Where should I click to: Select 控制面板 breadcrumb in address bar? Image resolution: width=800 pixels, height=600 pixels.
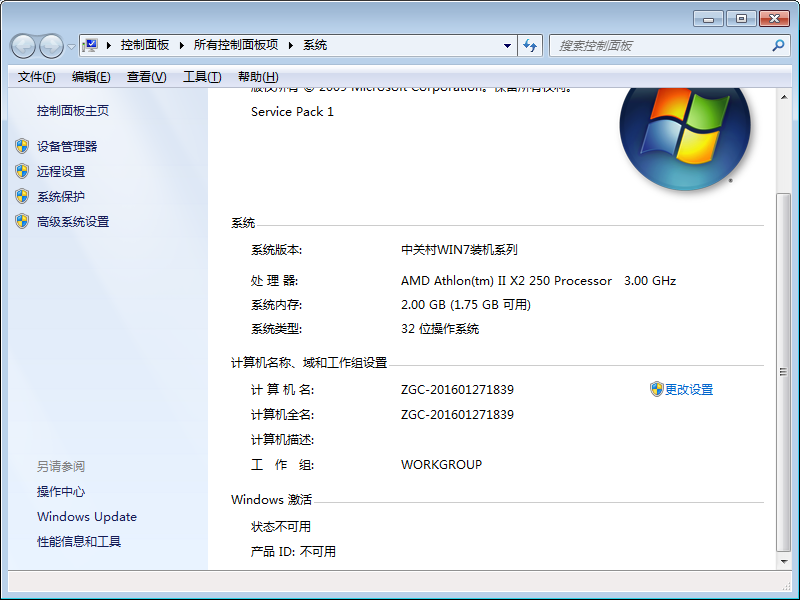(x=145, y=45)
